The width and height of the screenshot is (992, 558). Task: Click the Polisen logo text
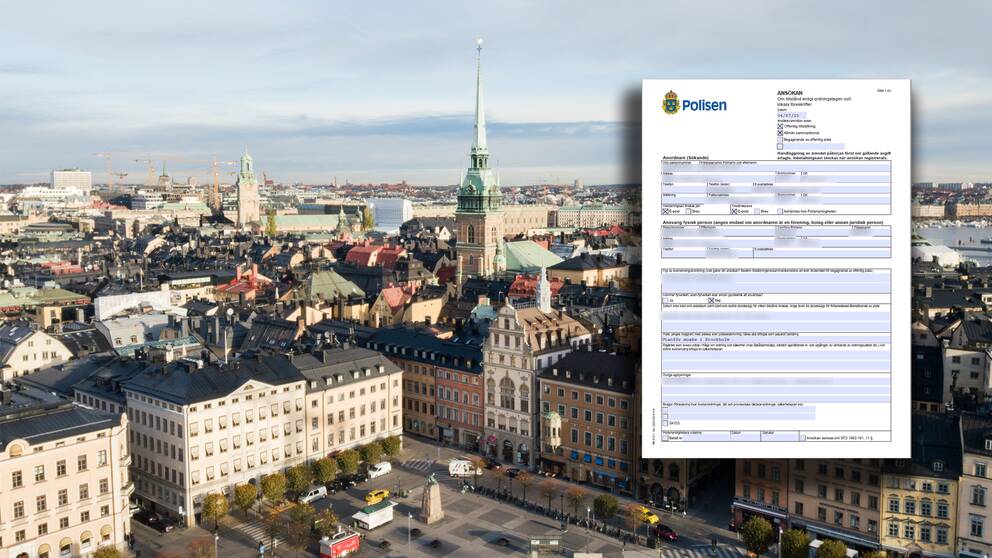[x=704, y=105]
